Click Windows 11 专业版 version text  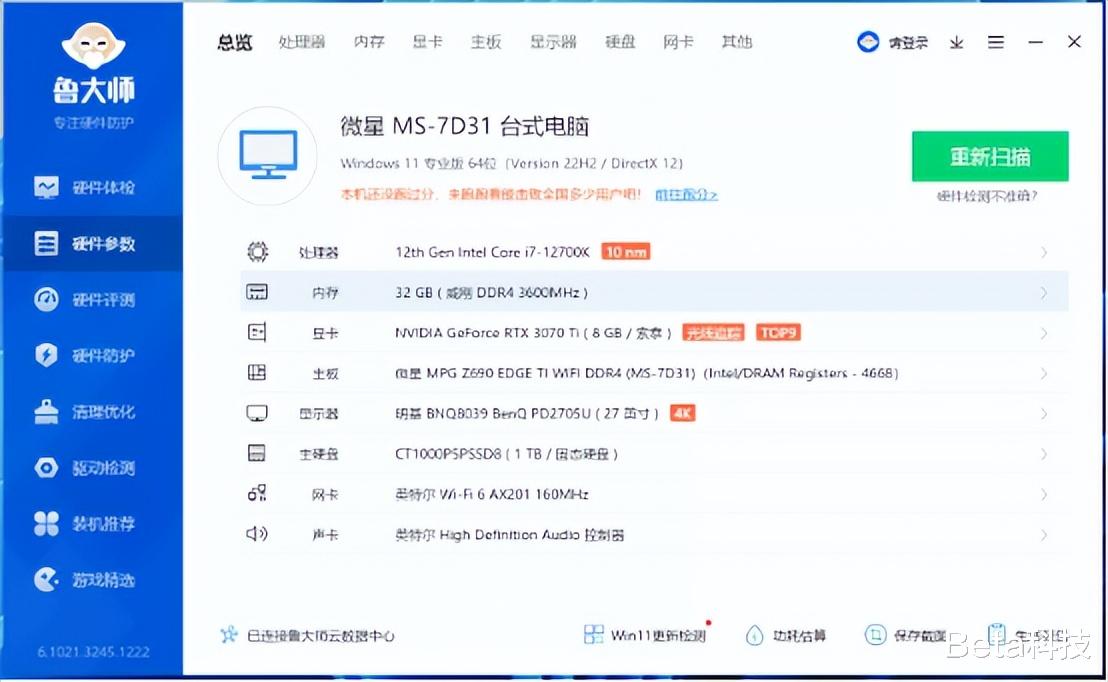[512, 163]
